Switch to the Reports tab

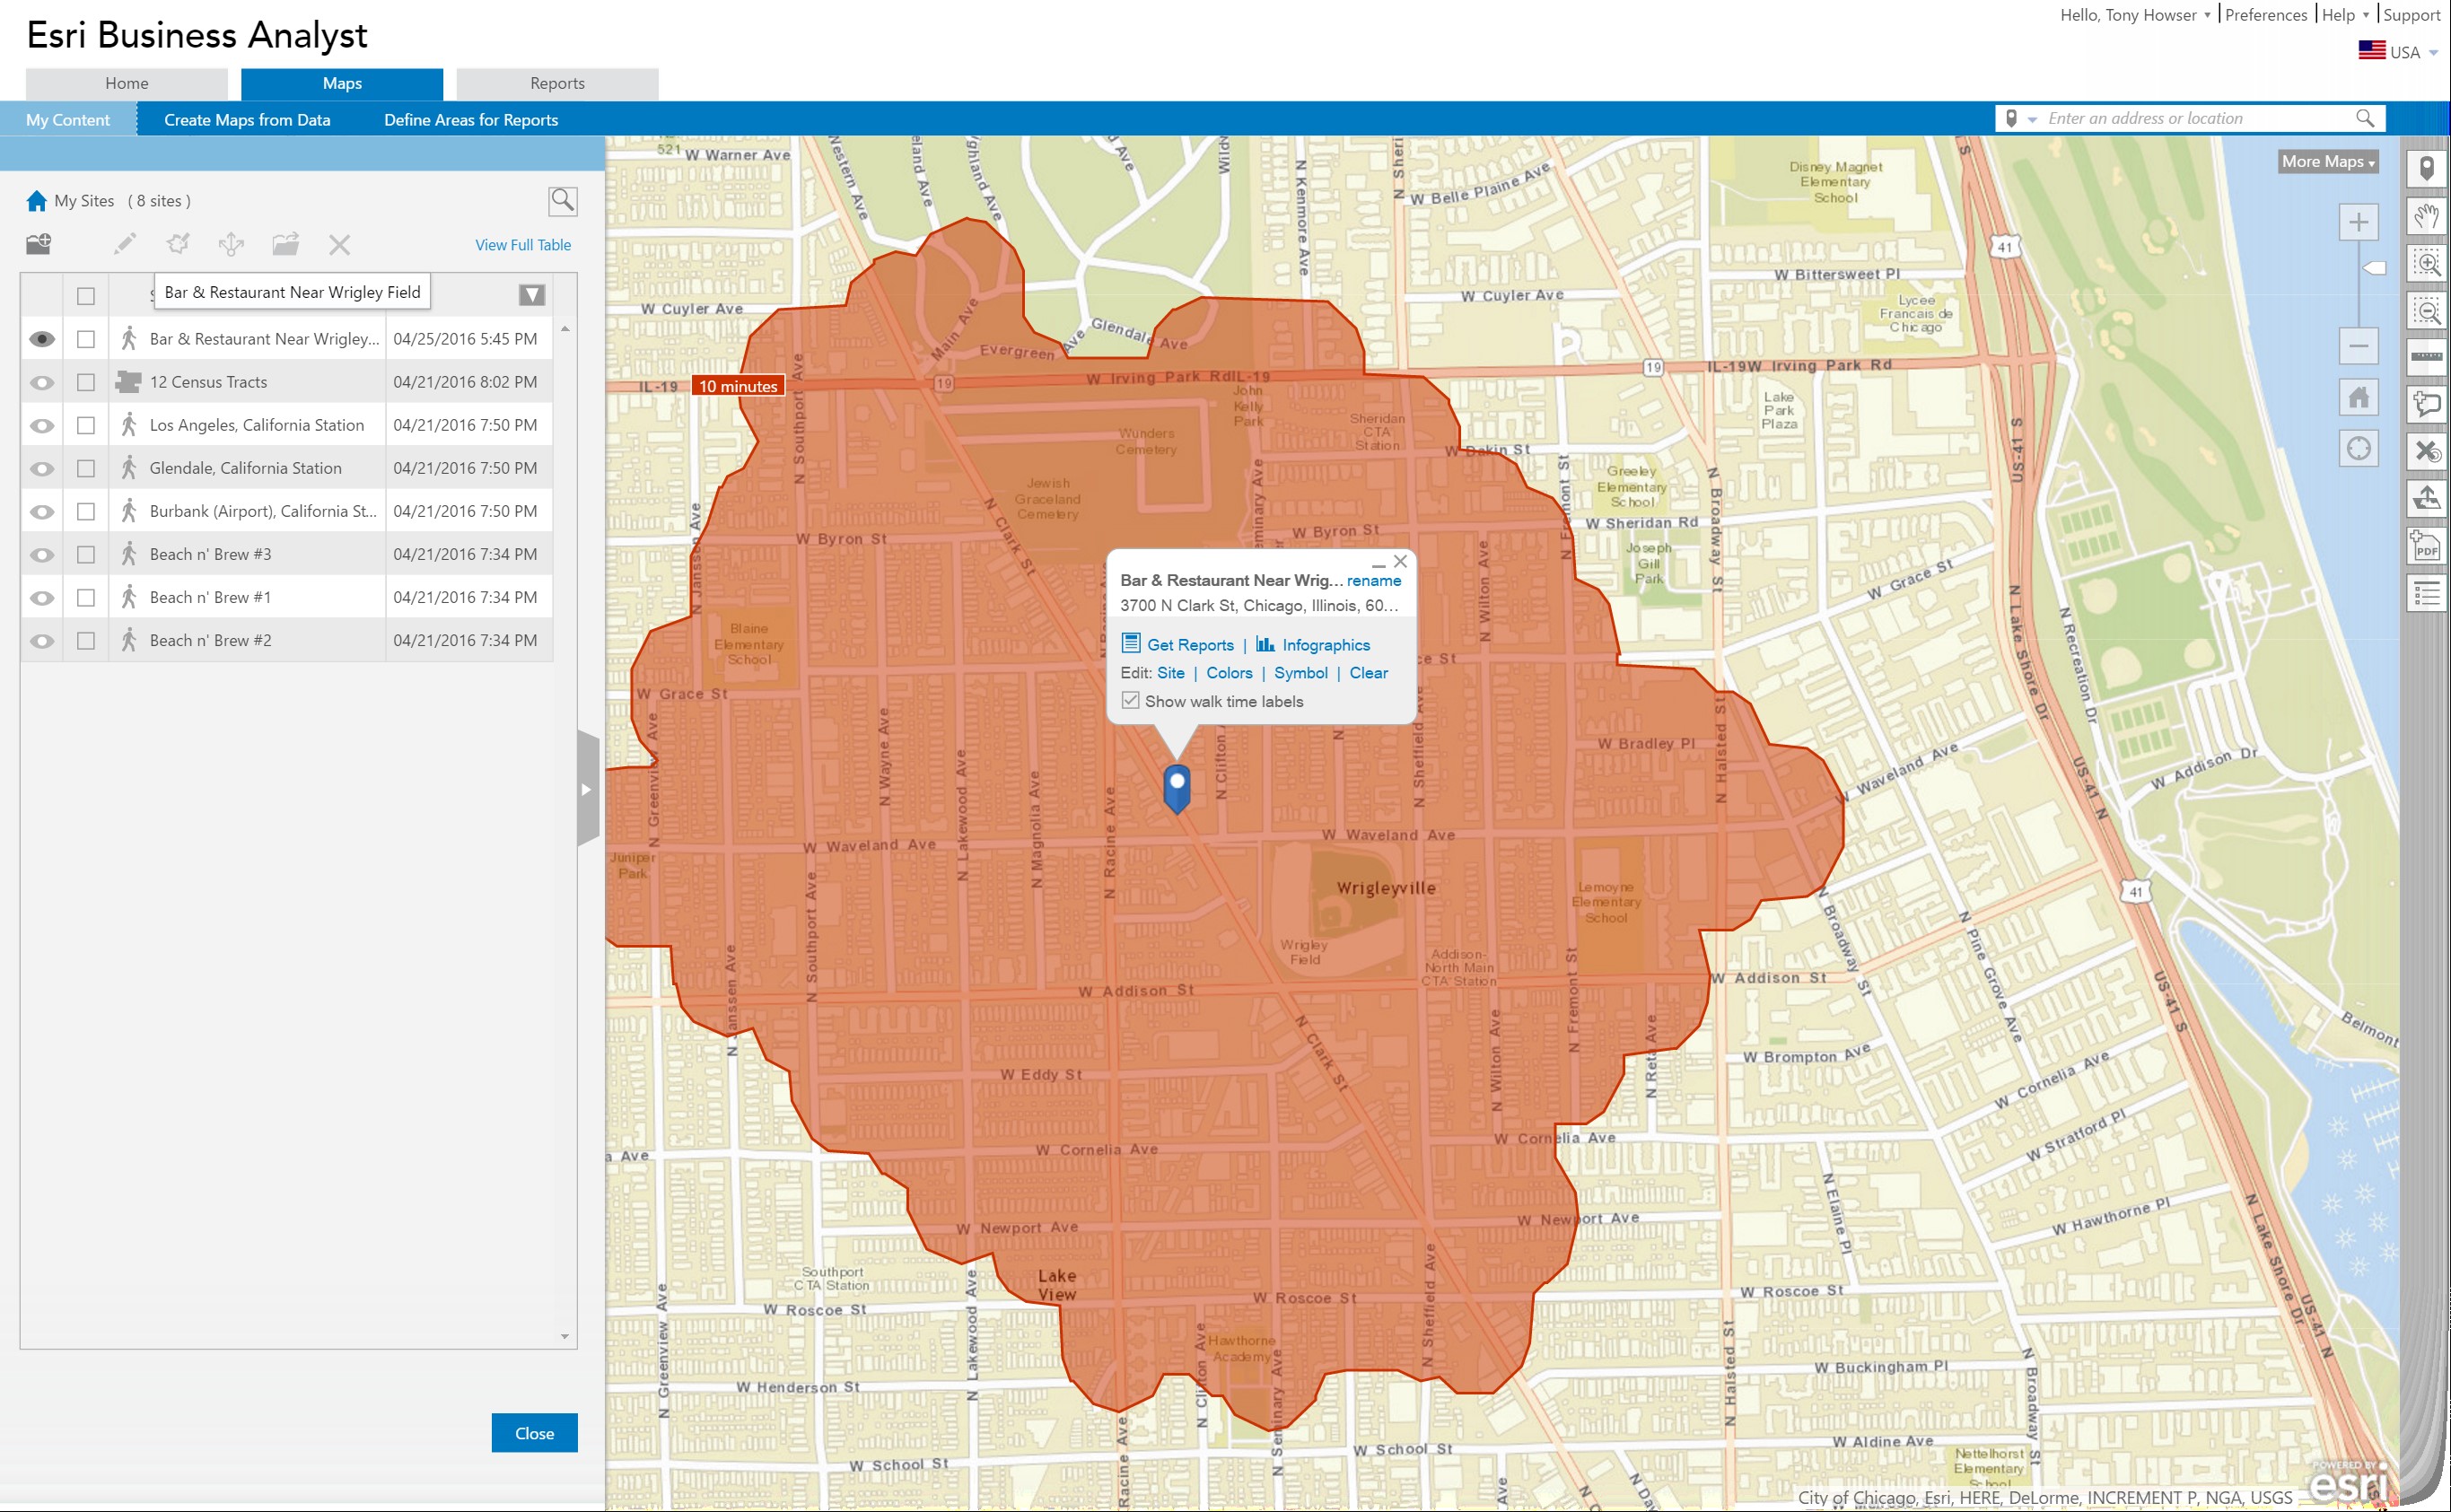click(x=557, y=84)
